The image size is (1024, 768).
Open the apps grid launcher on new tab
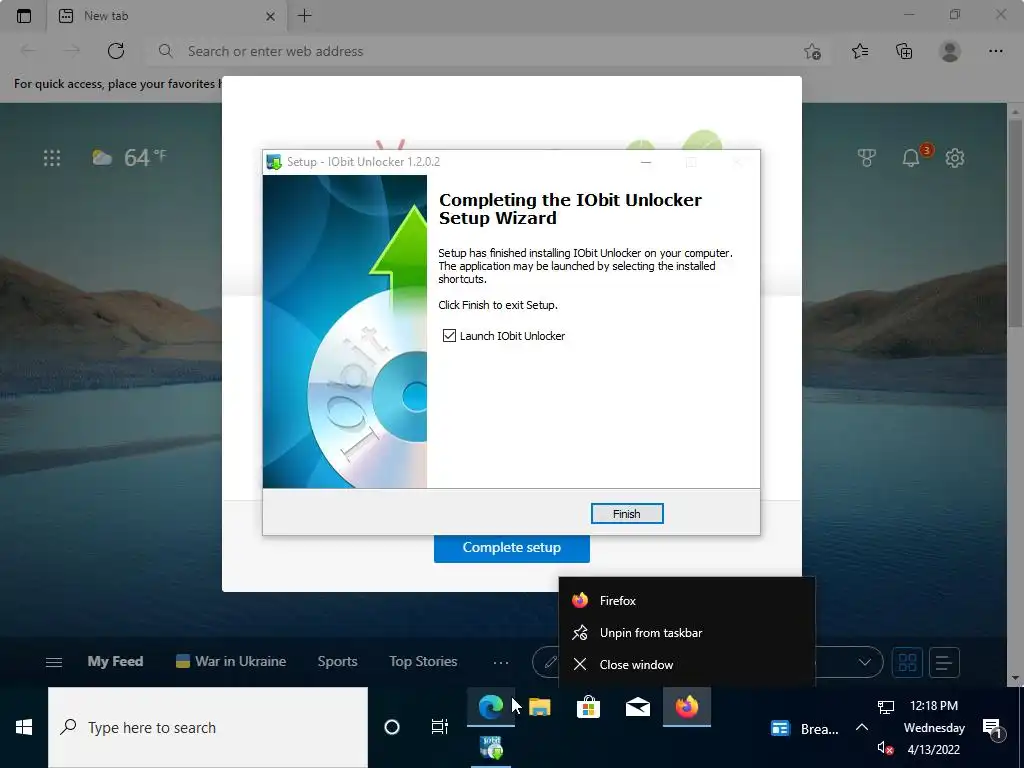pos(52,157)
